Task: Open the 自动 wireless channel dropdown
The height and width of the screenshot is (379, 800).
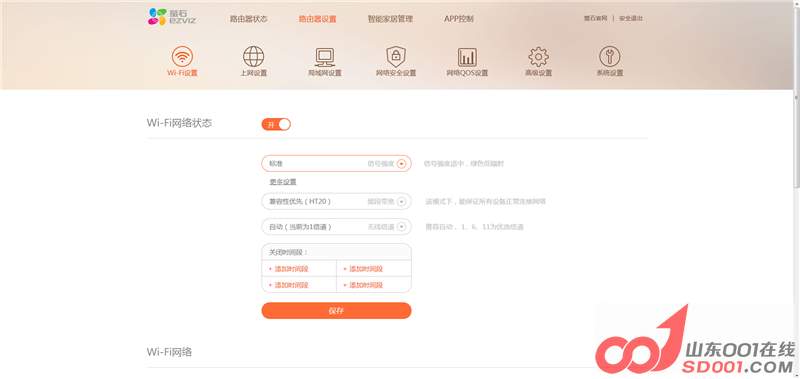Action: (336, 226)
